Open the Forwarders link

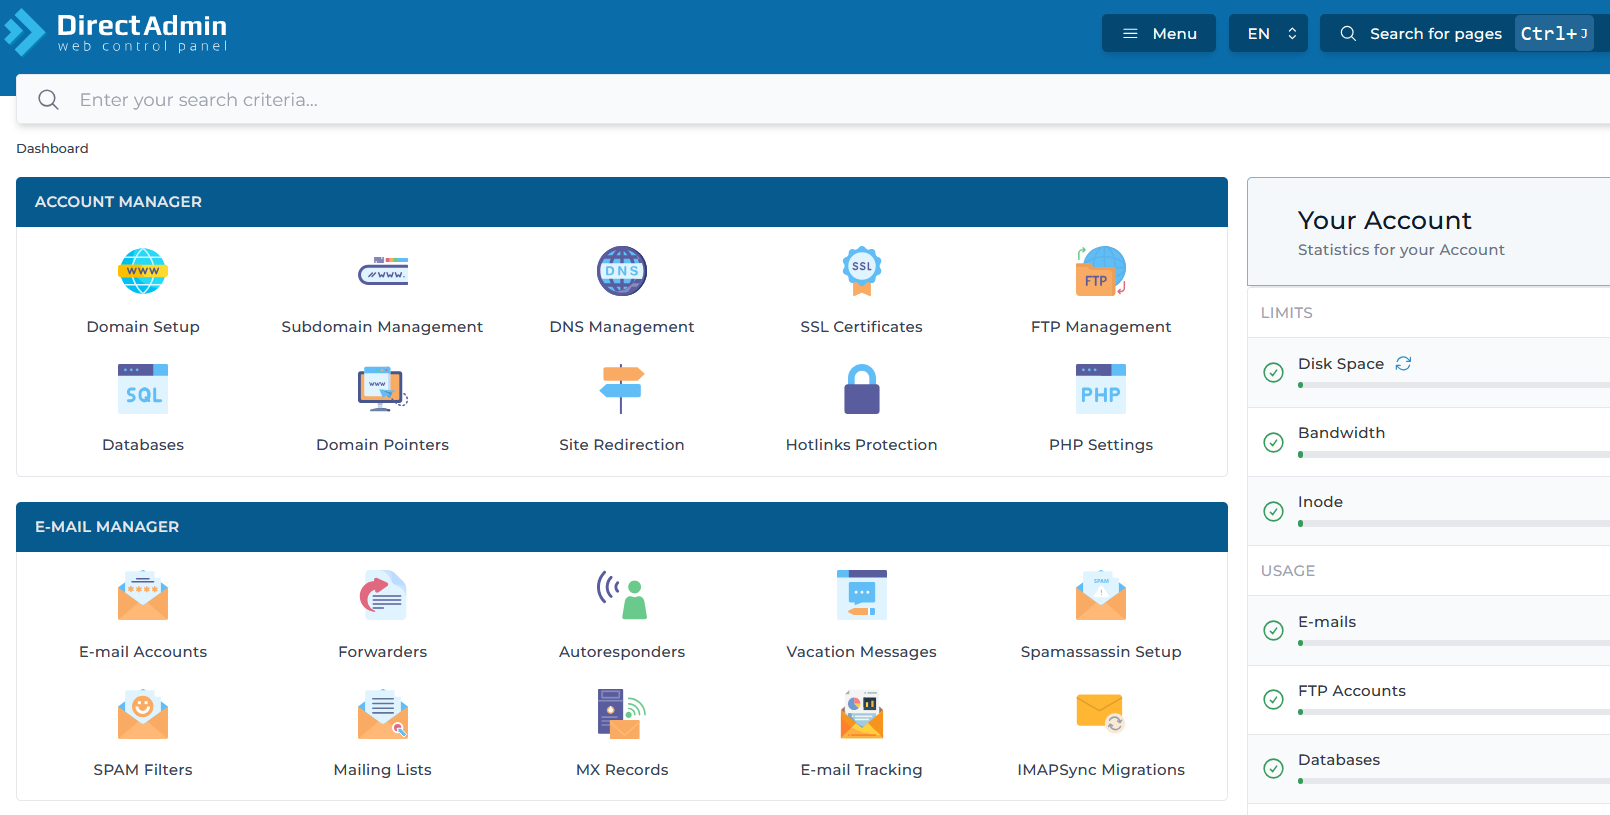coord(382,651)
